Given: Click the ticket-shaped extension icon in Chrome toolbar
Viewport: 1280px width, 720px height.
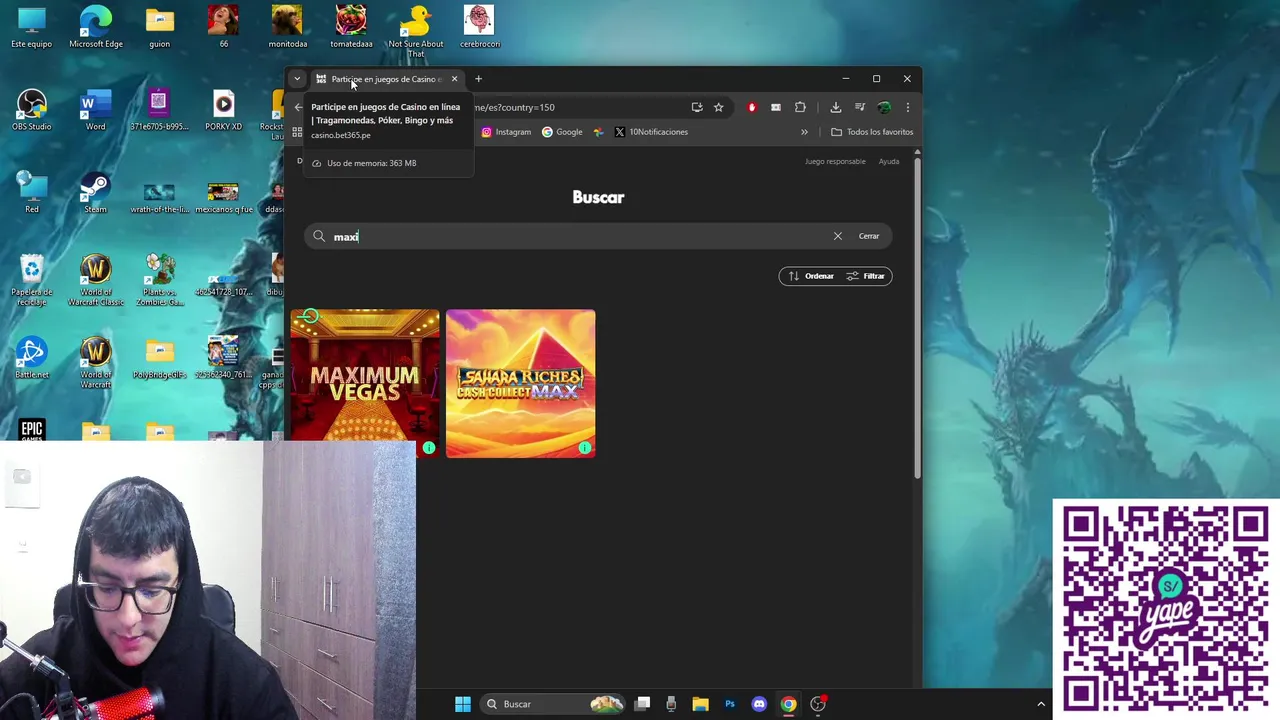Looking at the screenshot, I should (776, 107).
